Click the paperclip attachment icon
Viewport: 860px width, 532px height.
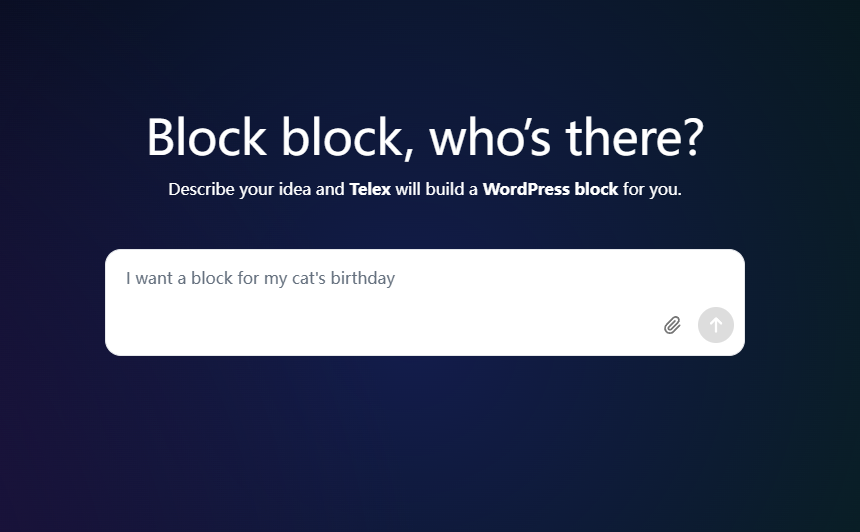click(x=672, y=325)
